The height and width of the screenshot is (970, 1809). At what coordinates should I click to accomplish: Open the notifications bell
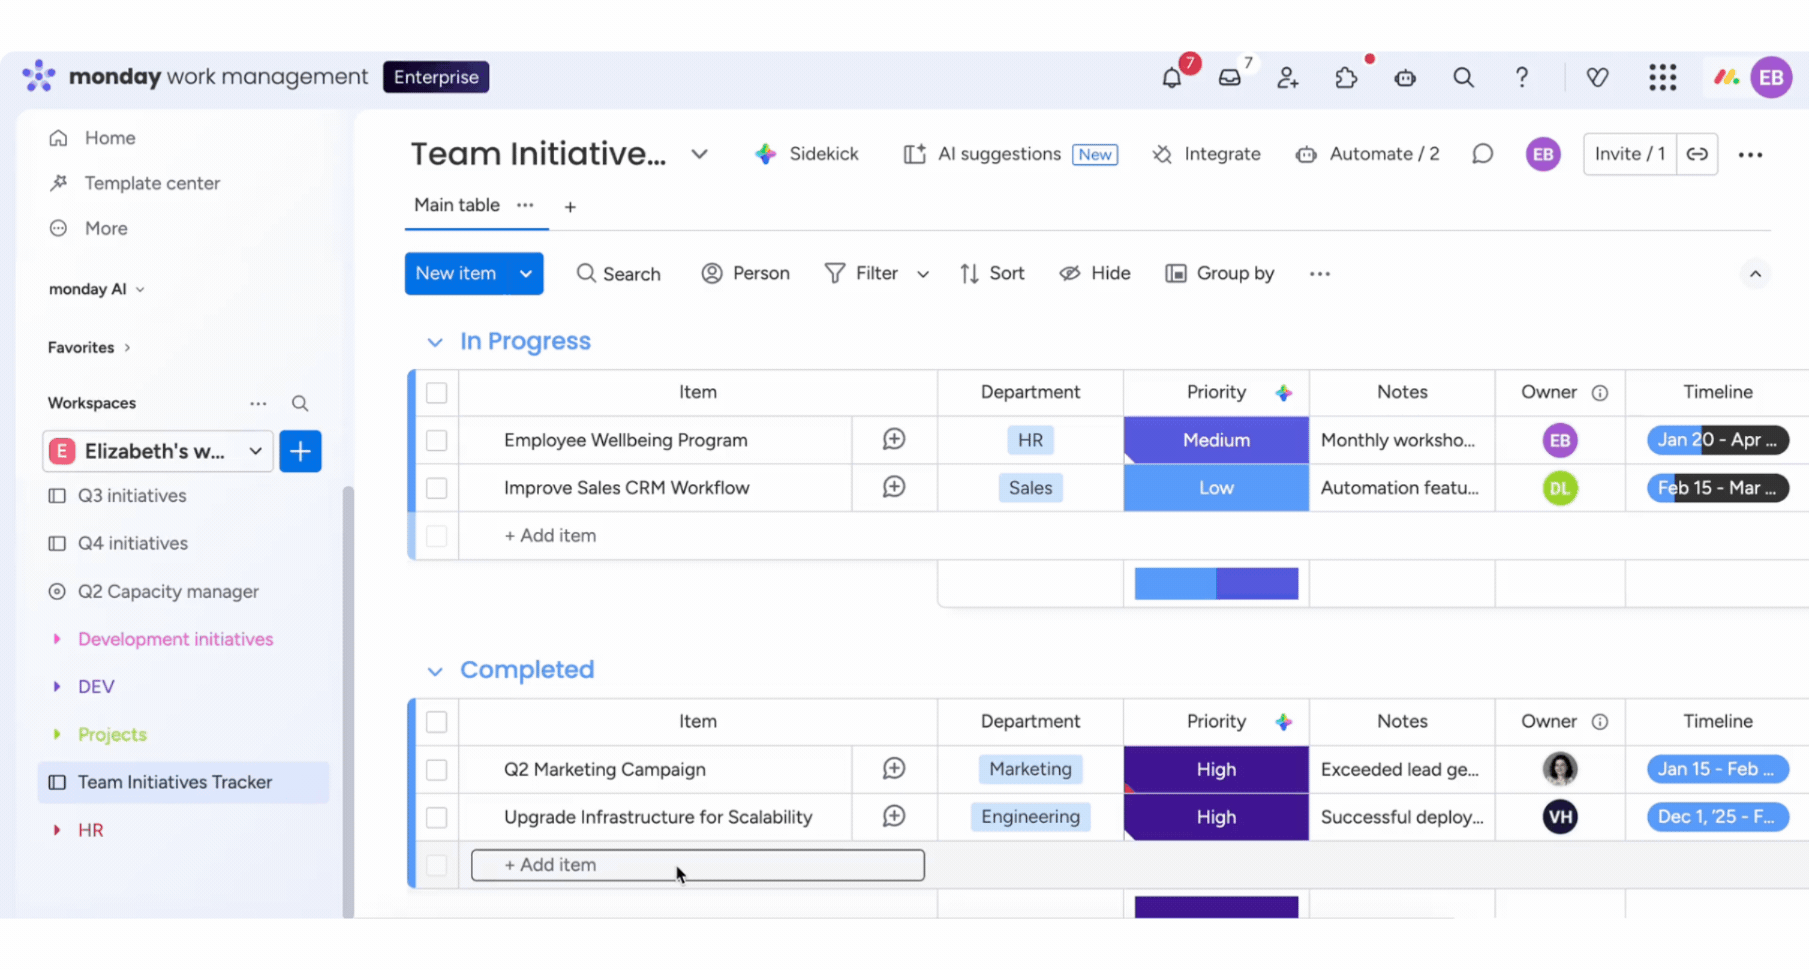click(x=1171, y=78)
